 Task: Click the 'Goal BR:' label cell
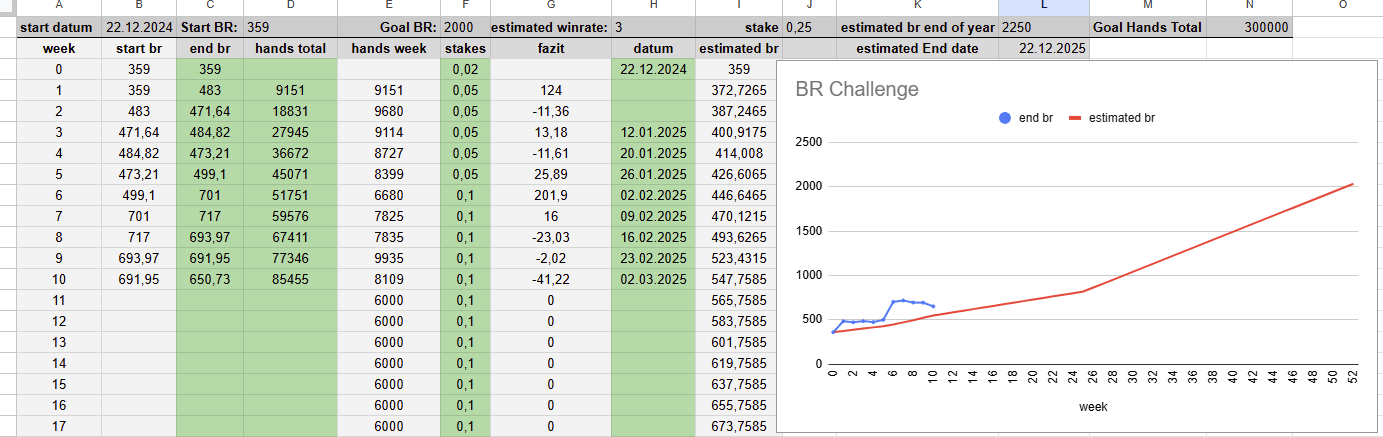click(389, 27)
